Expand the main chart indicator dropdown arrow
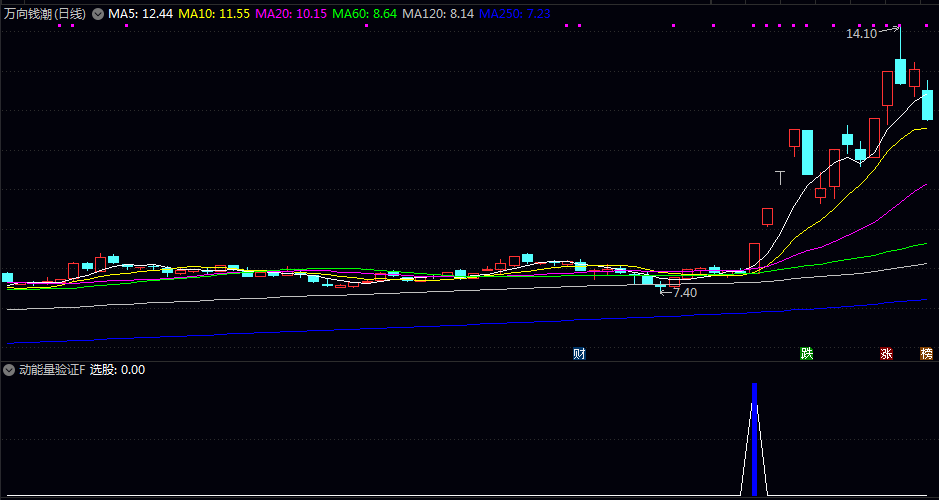The height and width of the screenshot is (500, 939). (x=97, y=15)
